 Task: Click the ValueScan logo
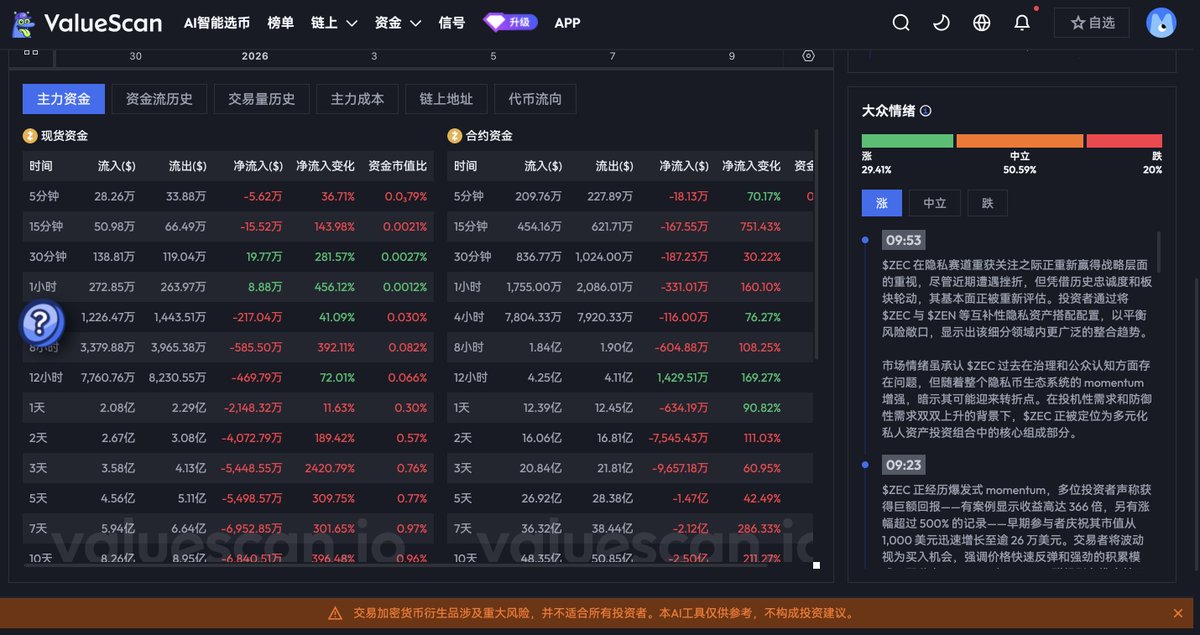click(x=86, y=22)
